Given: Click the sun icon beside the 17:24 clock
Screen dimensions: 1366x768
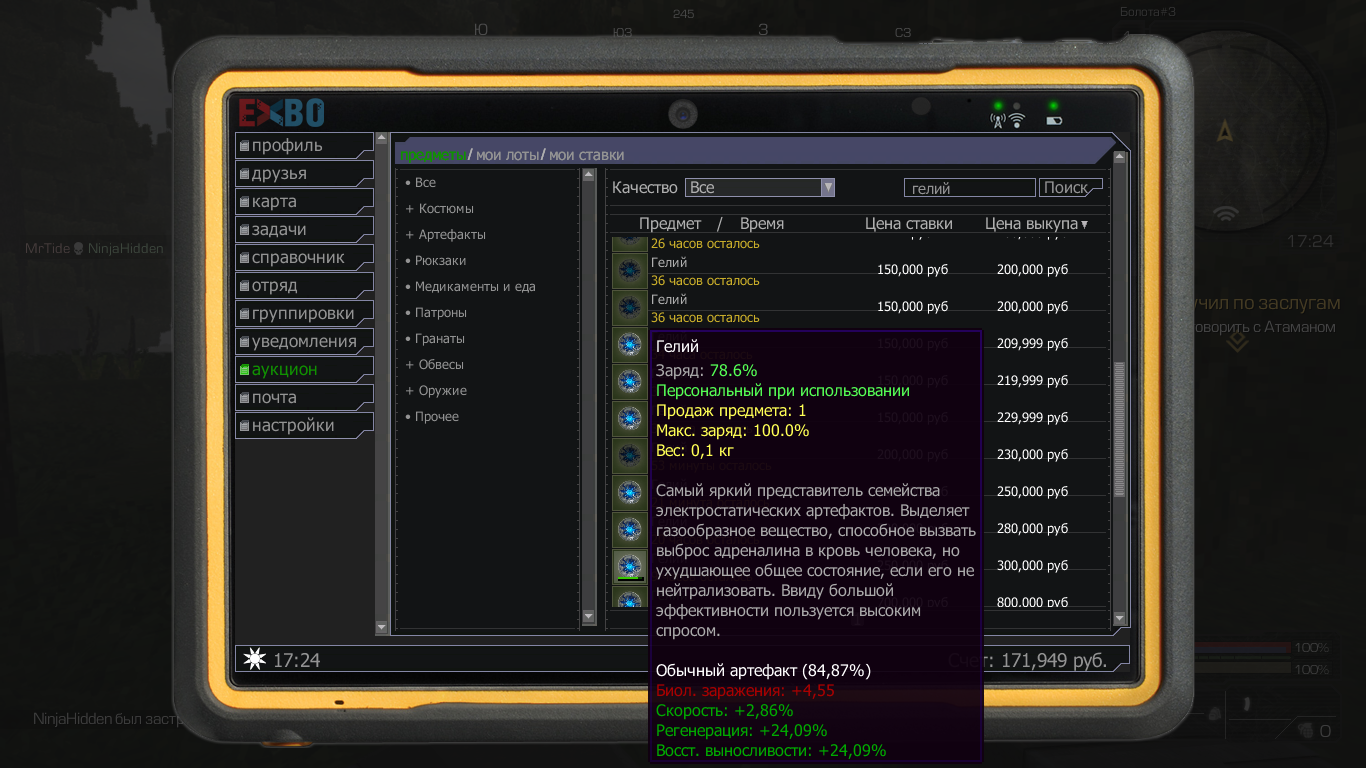Looking at the screenshot, I should click(x=255, y=660).
